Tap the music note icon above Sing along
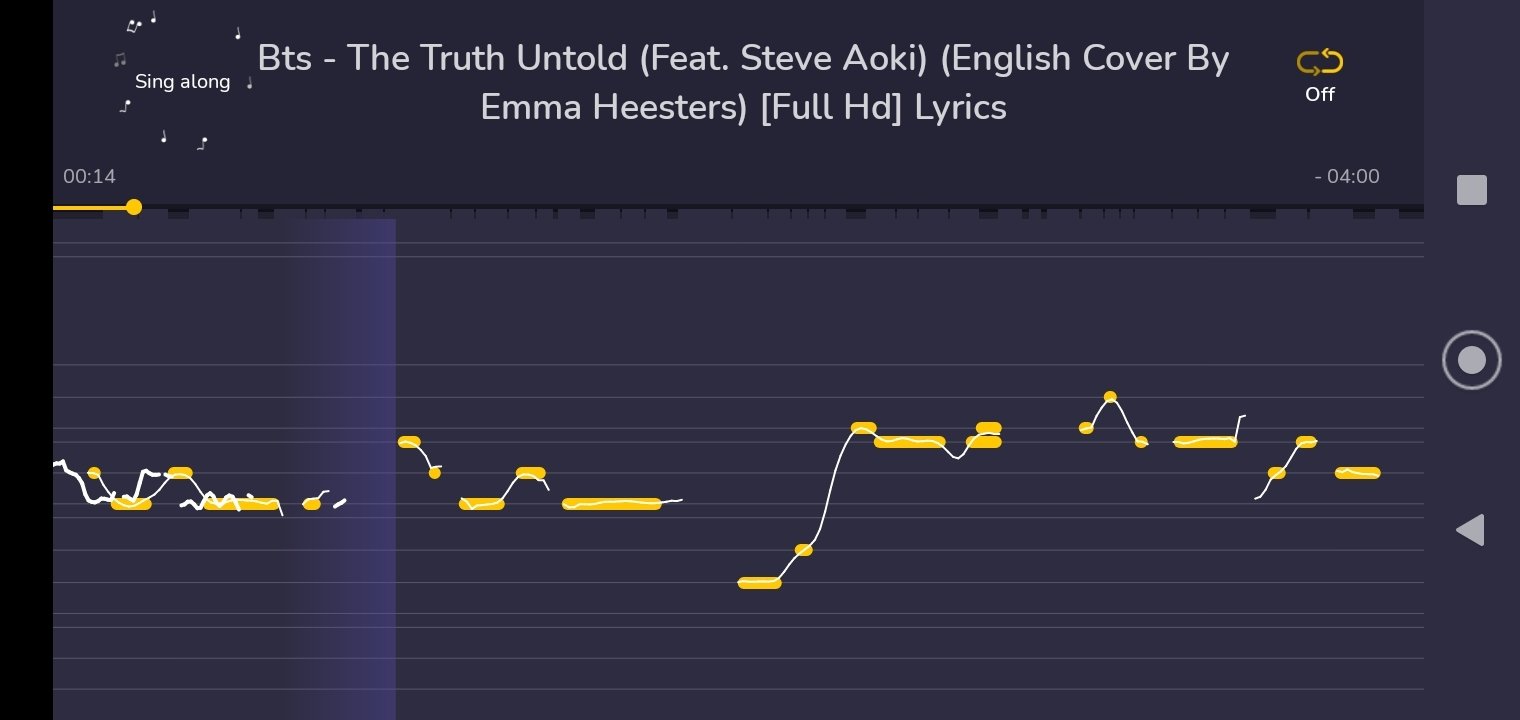The image size is (1520, 720). (x=153, y=18)
